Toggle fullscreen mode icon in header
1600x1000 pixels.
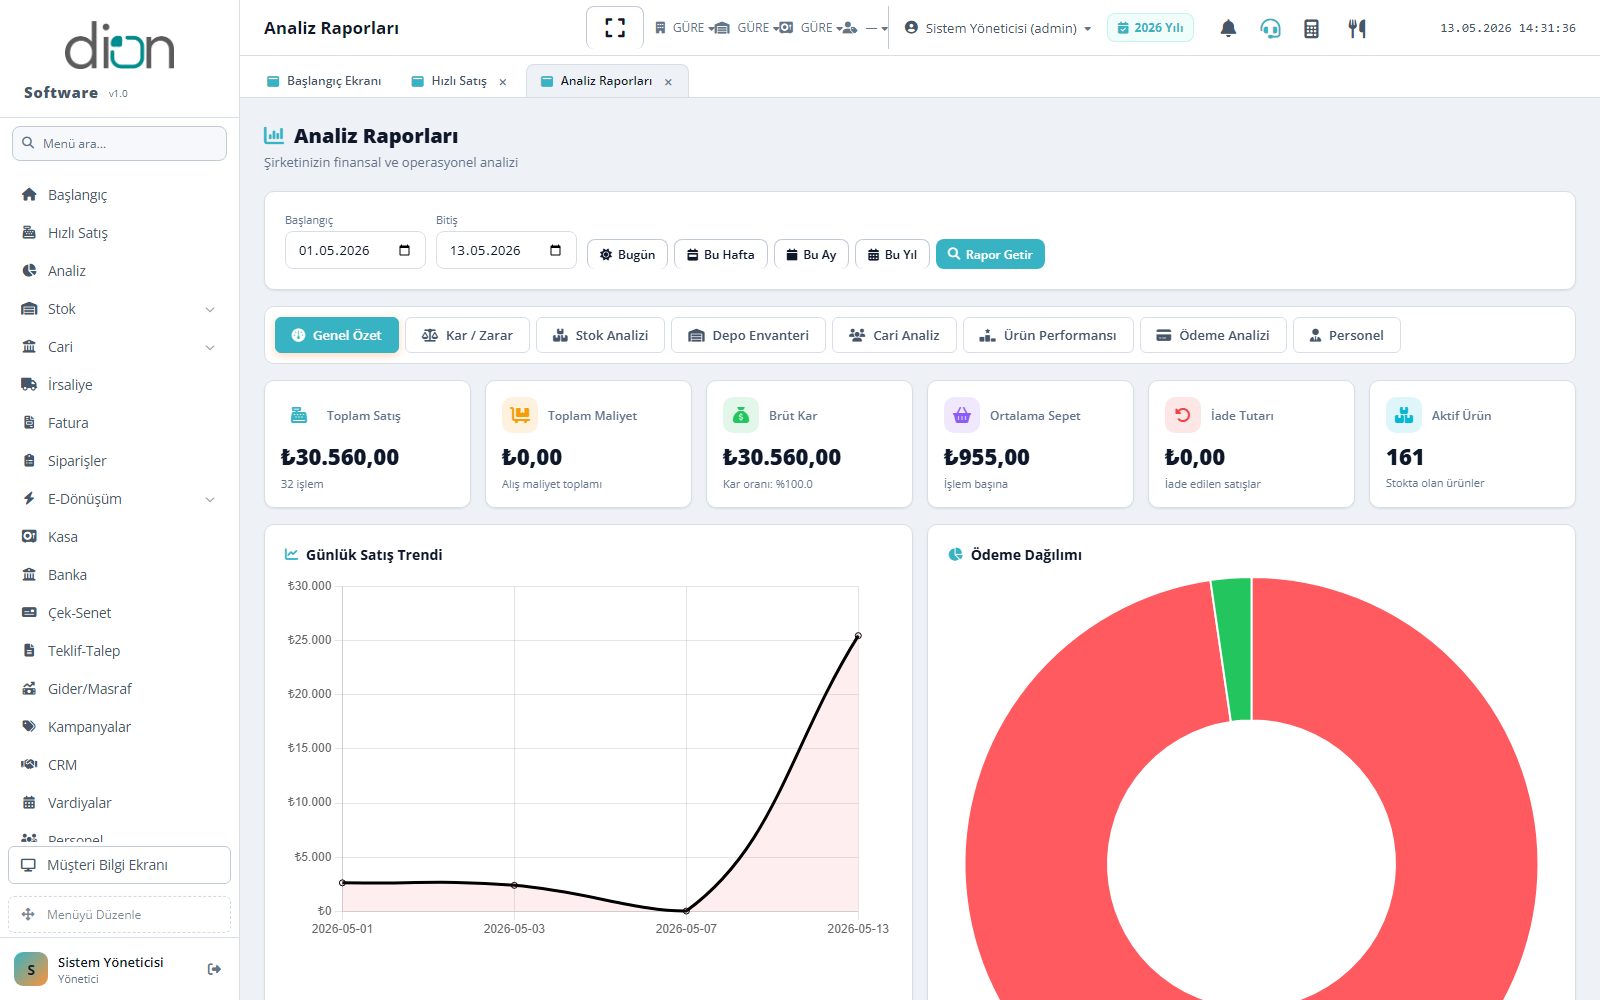615,28
